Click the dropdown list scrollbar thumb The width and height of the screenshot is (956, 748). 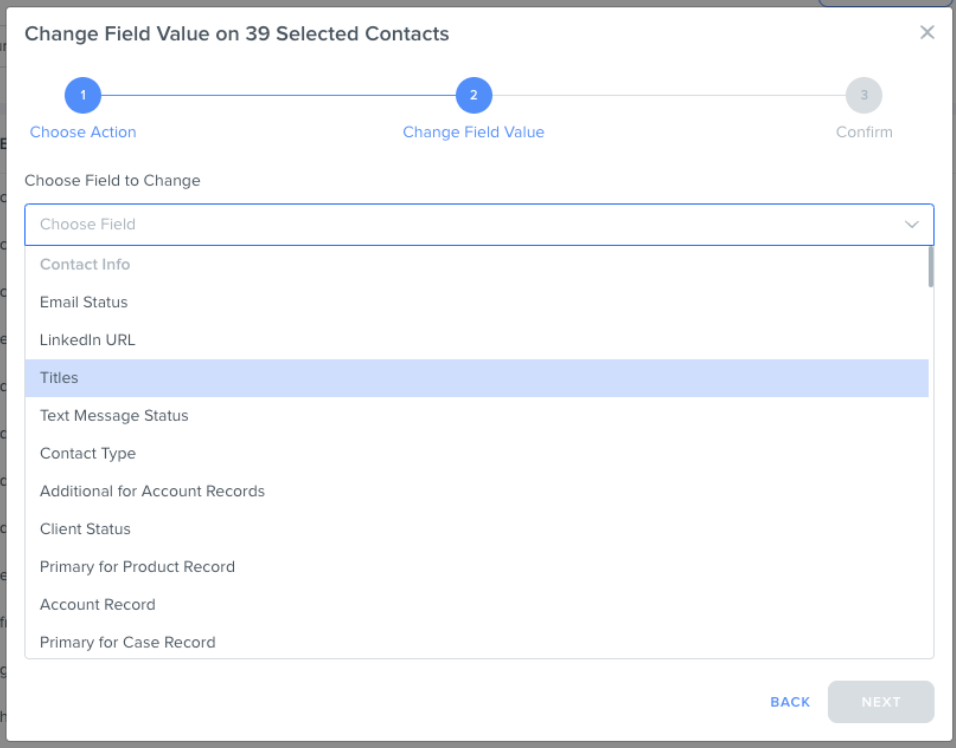coord(930,267)
